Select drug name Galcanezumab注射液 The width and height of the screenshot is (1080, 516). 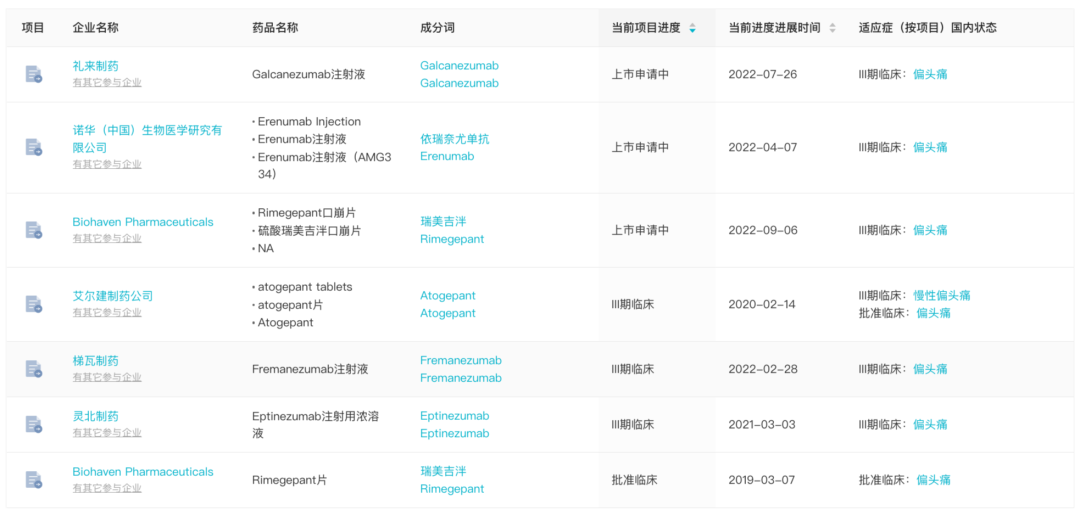coord(309,74)
